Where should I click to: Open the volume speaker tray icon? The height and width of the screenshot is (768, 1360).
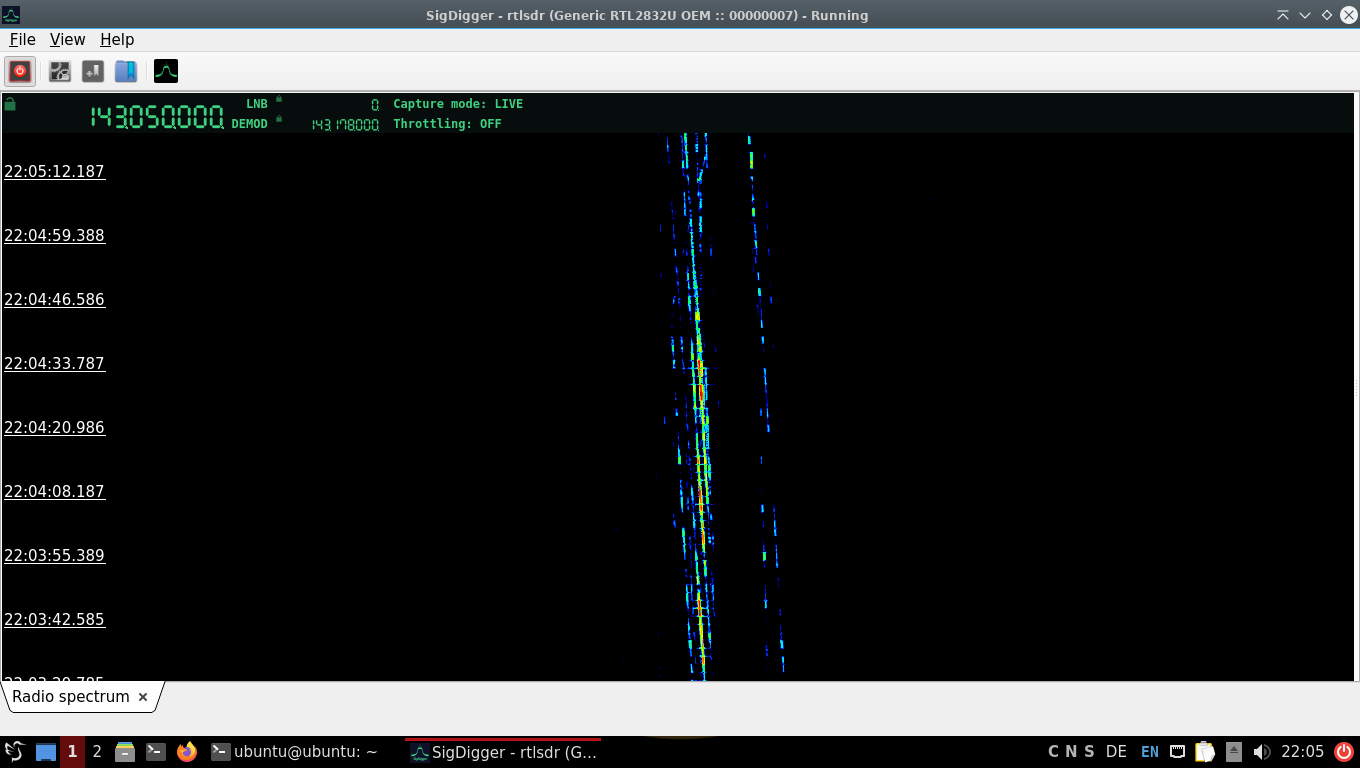pyautogui.click(x=1261, y=752)
